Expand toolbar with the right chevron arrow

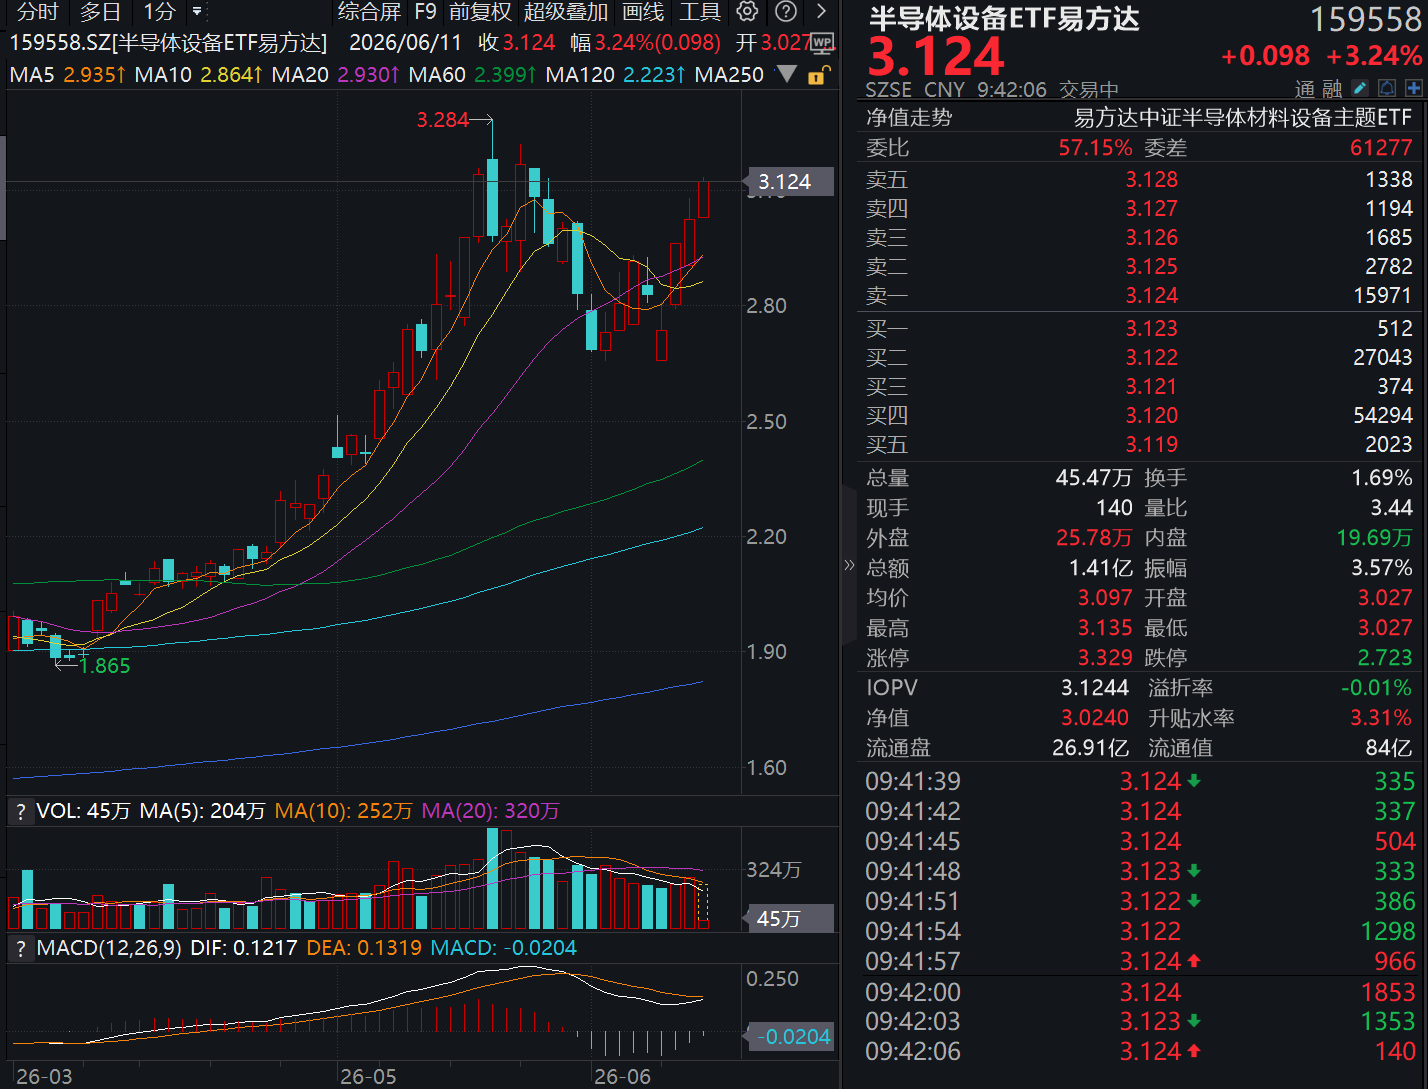point(822,12)
